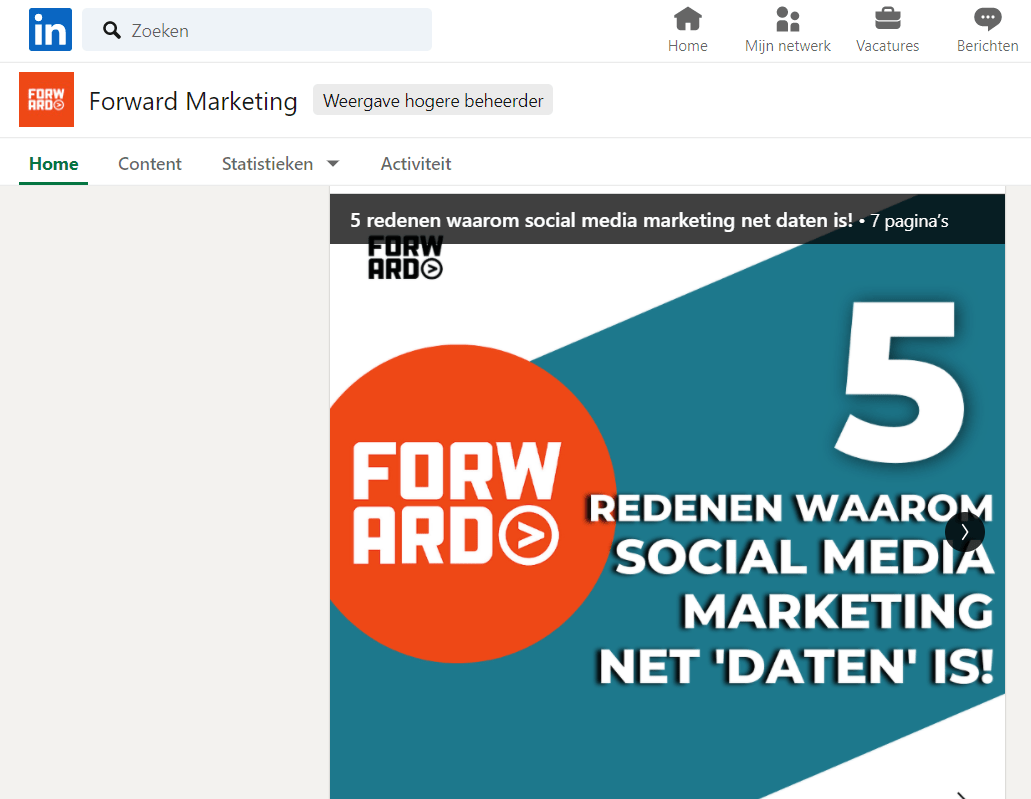Open the LinkedIn home page via the logo

50,29
